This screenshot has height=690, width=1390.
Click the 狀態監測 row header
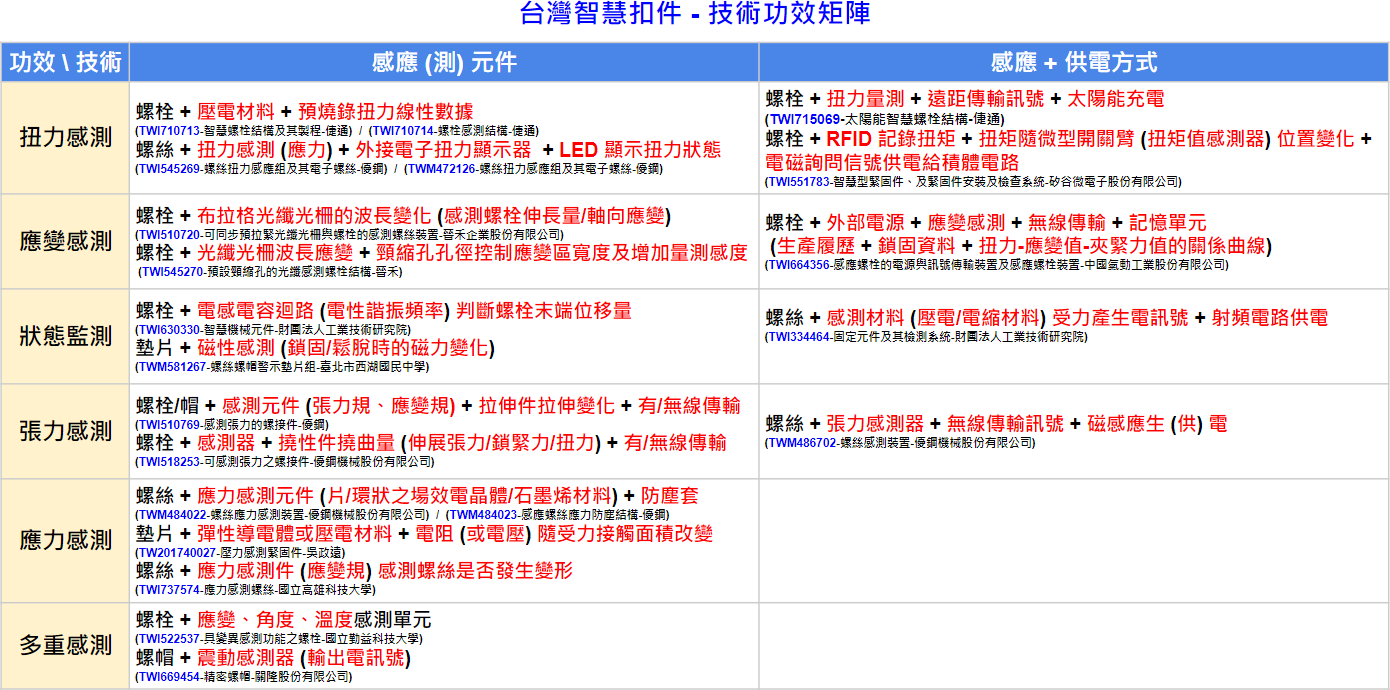tap(65, 336)
